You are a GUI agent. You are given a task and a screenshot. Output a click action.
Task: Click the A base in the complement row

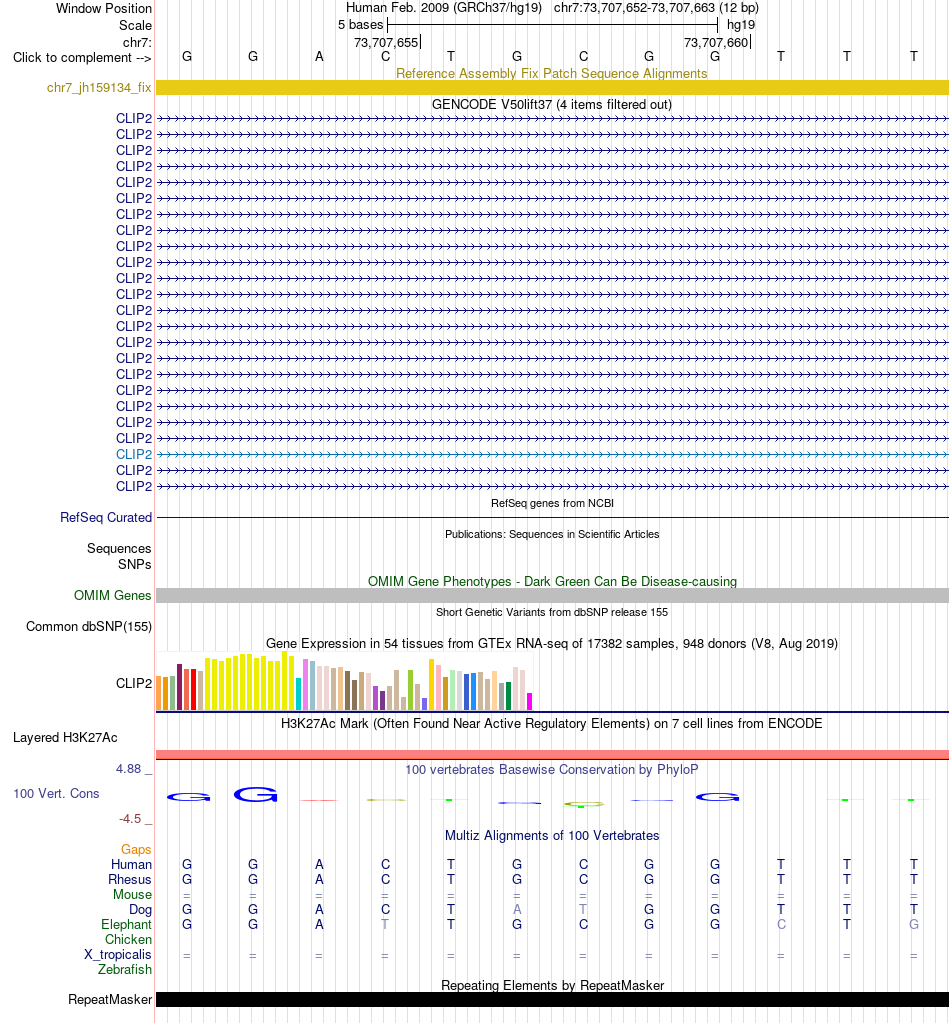319,57
